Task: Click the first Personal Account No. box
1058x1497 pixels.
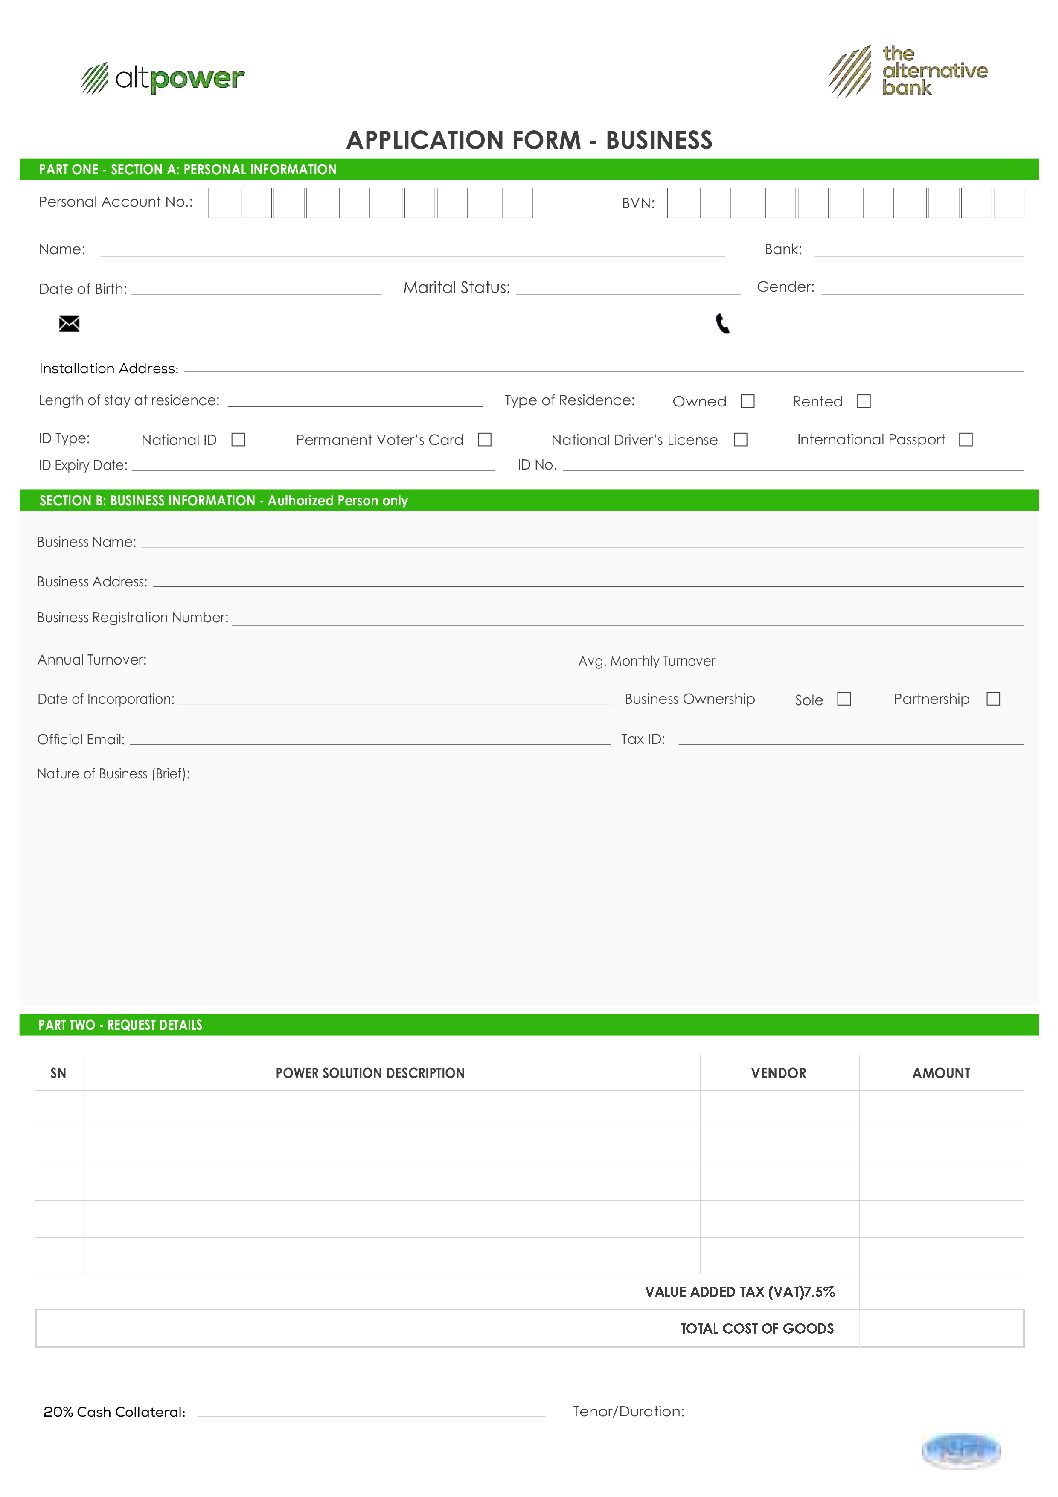Action: point(225,203)
